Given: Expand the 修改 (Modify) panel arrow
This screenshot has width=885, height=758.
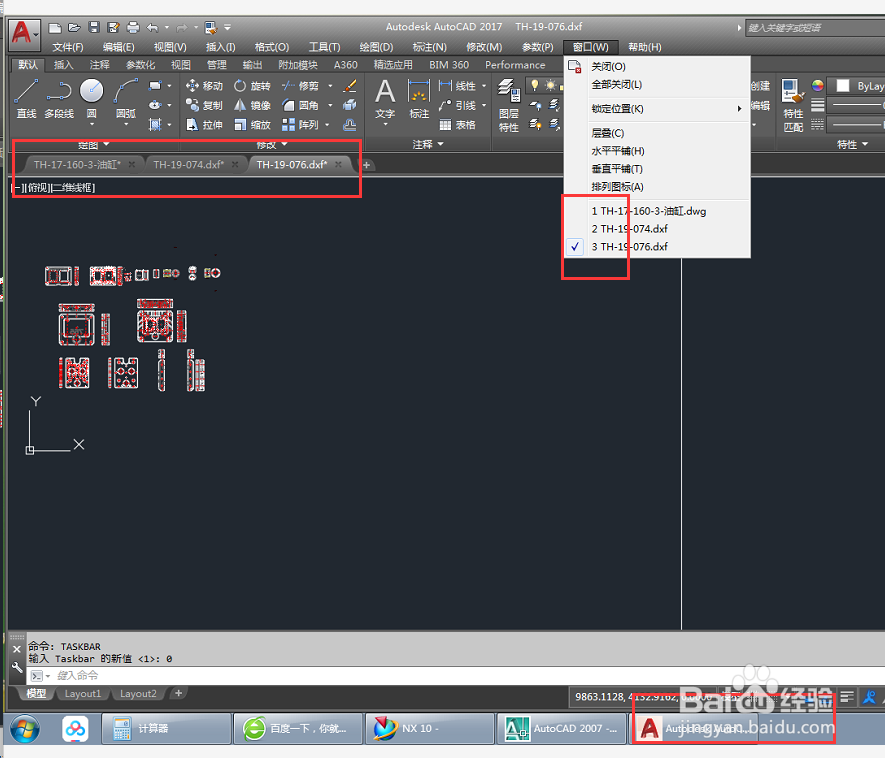Looking at the screenshot, I should [x=284, y=145].
